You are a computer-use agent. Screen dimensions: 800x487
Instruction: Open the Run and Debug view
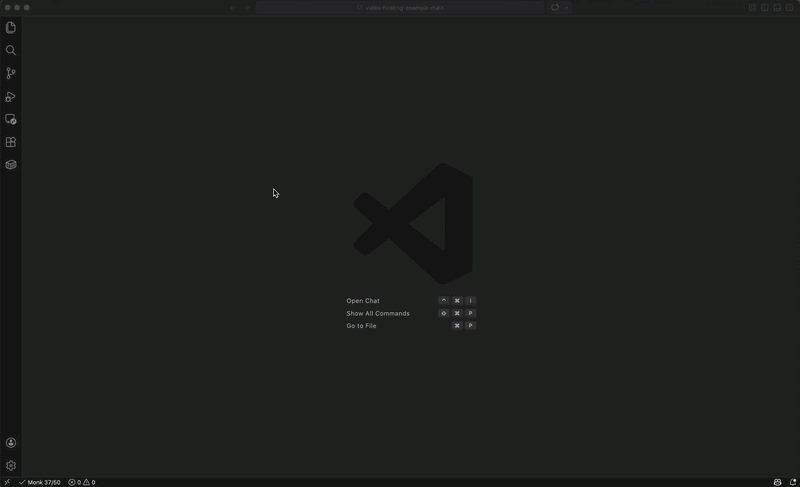[11, 96]
